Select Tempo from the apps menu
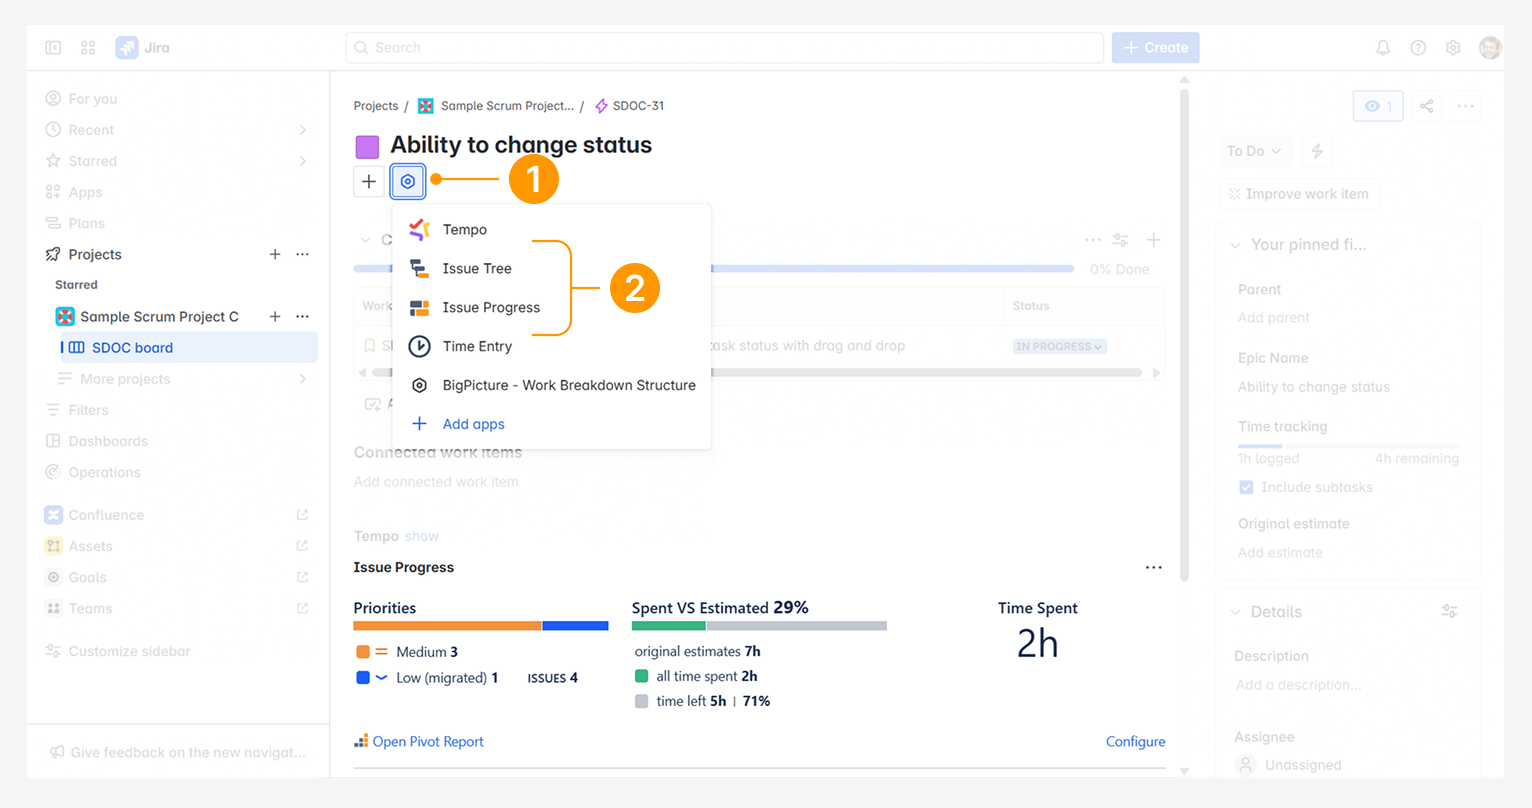 coord(552,229)
